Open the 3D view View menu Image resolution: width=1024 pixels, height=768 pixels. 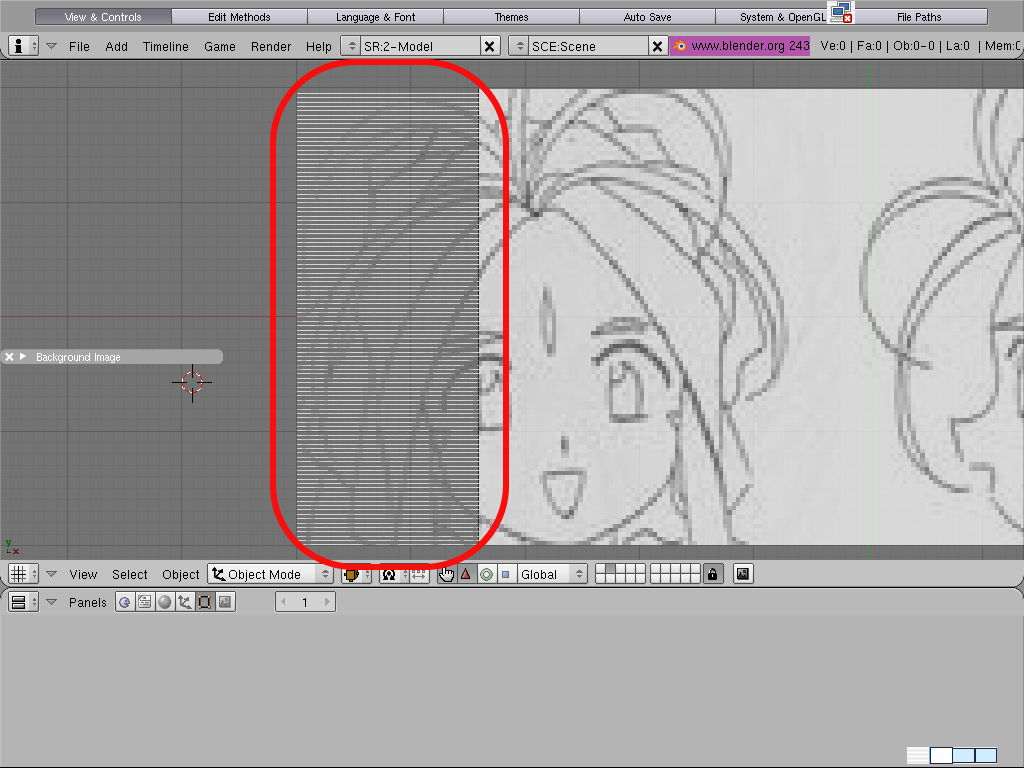(x=83, y=574)
